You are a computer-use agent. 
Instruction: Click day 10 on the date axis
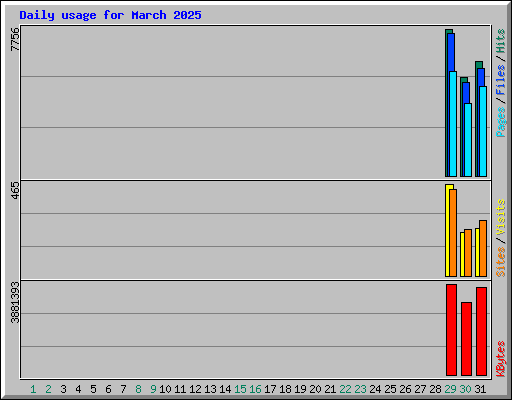[x=165, y=389]
